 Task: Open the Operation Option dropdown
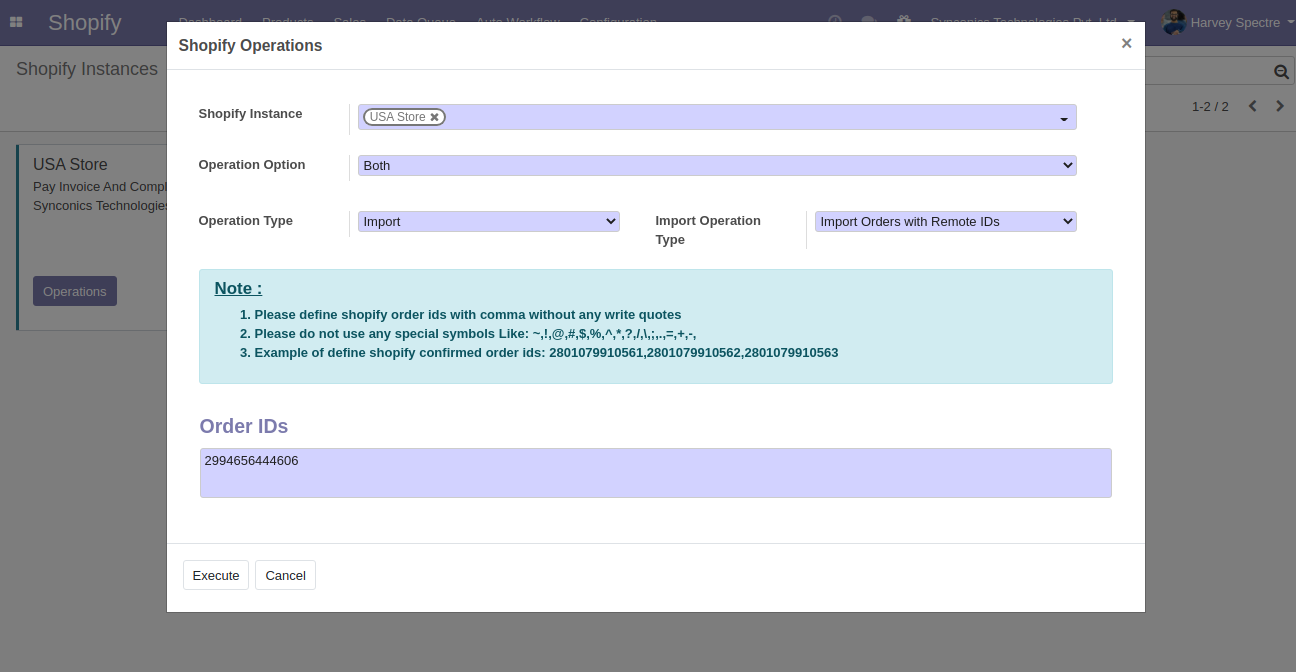[717, 166]
